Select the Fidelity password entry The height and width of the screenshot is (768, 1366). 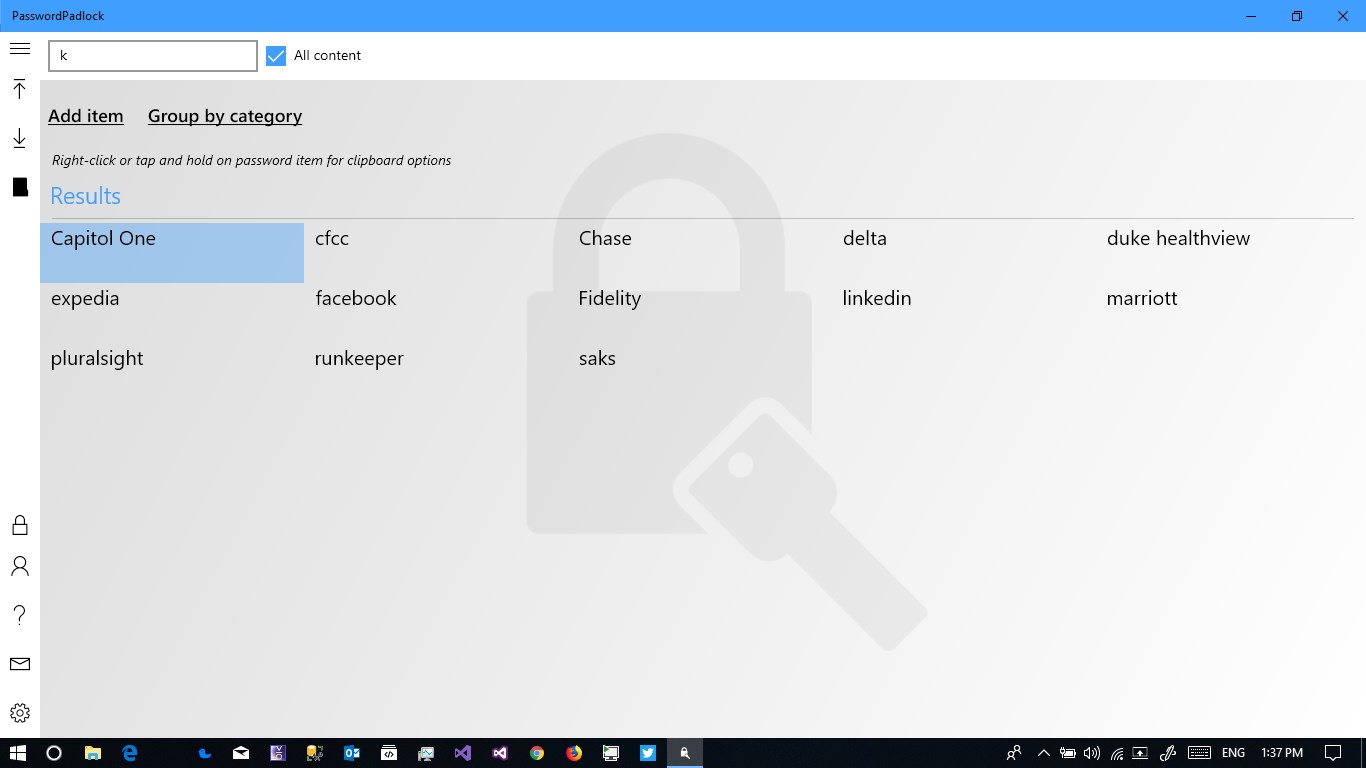609,298
